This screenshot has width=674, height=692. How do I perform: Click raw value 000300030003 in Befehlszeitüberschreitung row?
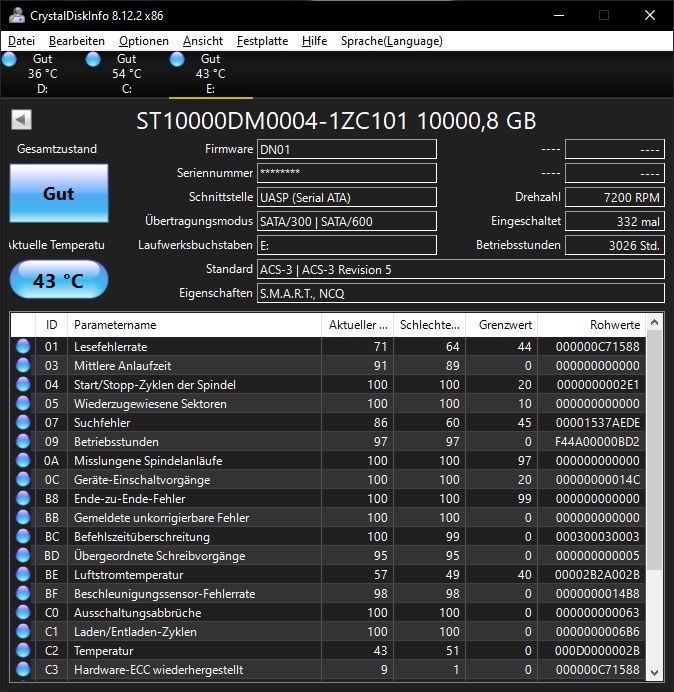[598, 536]
